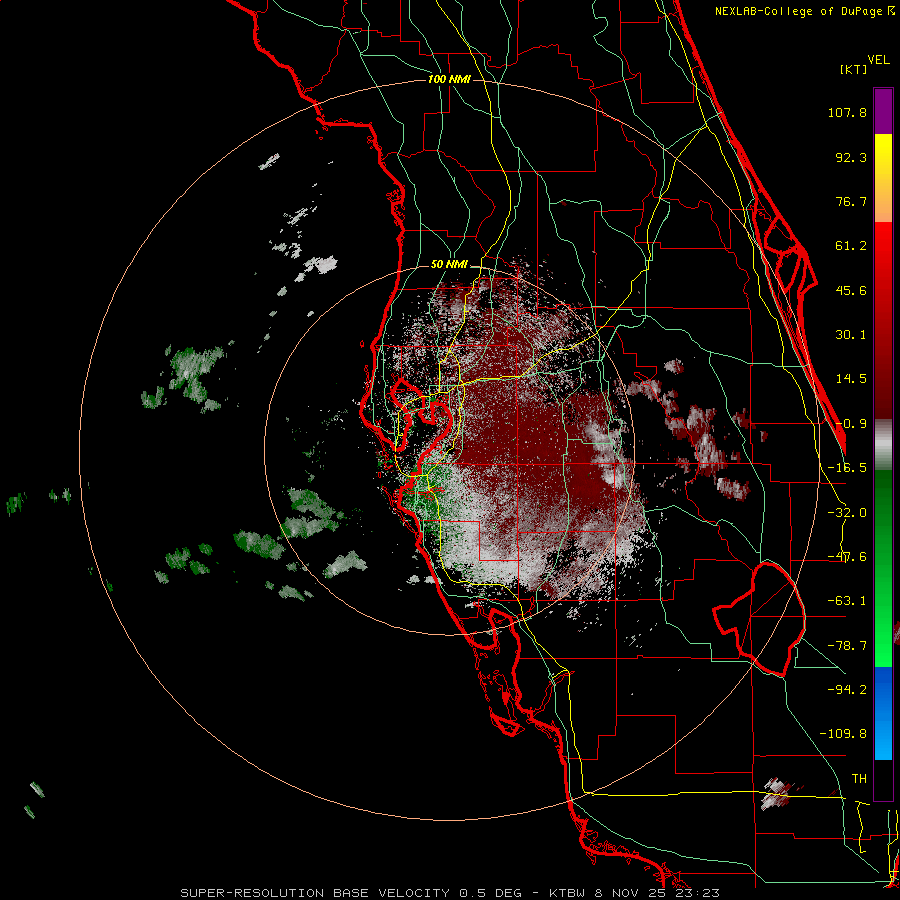Click the TH legend label
Screen dimensions: 900x900
[859, 779]
